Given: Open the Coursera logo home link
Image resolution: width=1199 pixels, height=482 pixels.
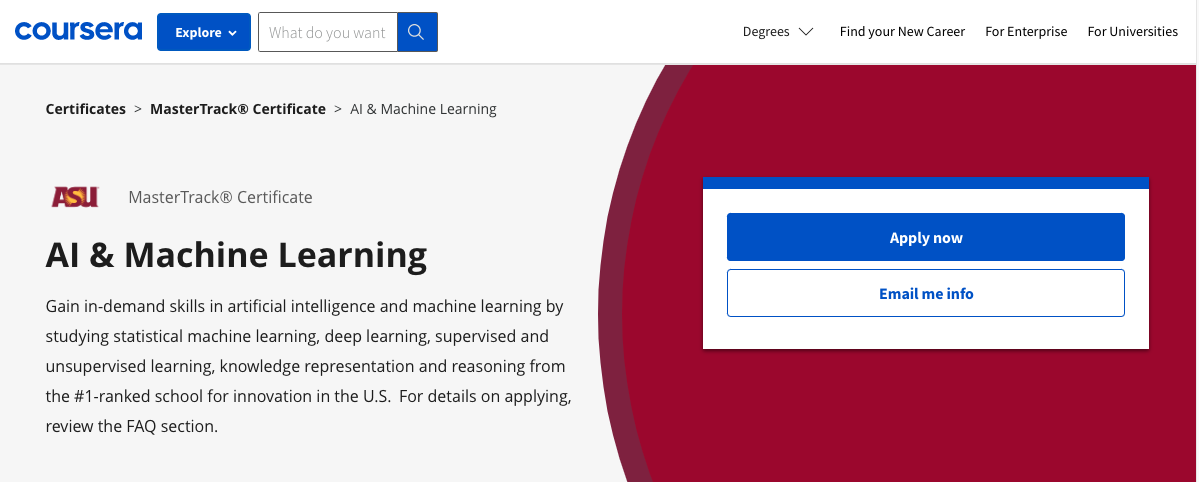Looking at the screenshot, I should (78, 31).
